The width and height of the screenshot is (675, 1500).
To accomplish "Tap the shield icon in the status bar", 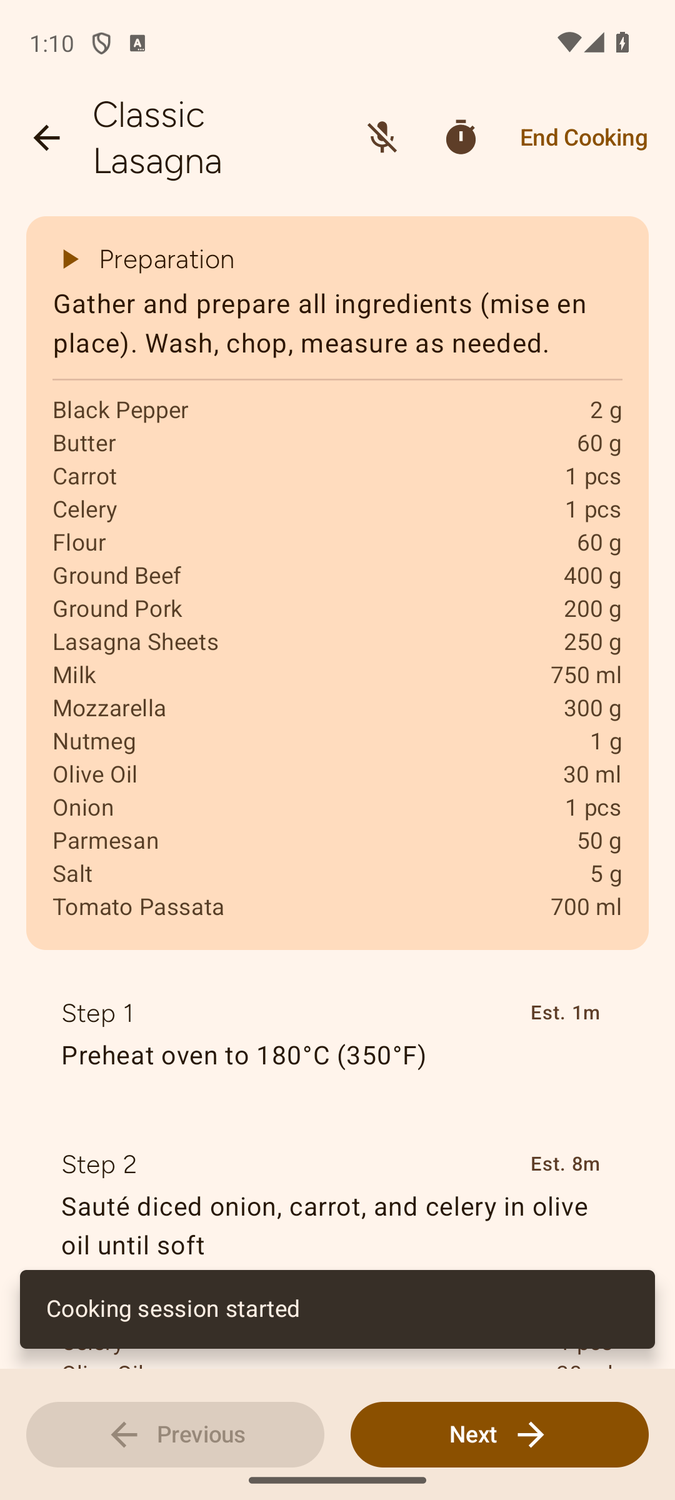I will (x=101, y=43).
